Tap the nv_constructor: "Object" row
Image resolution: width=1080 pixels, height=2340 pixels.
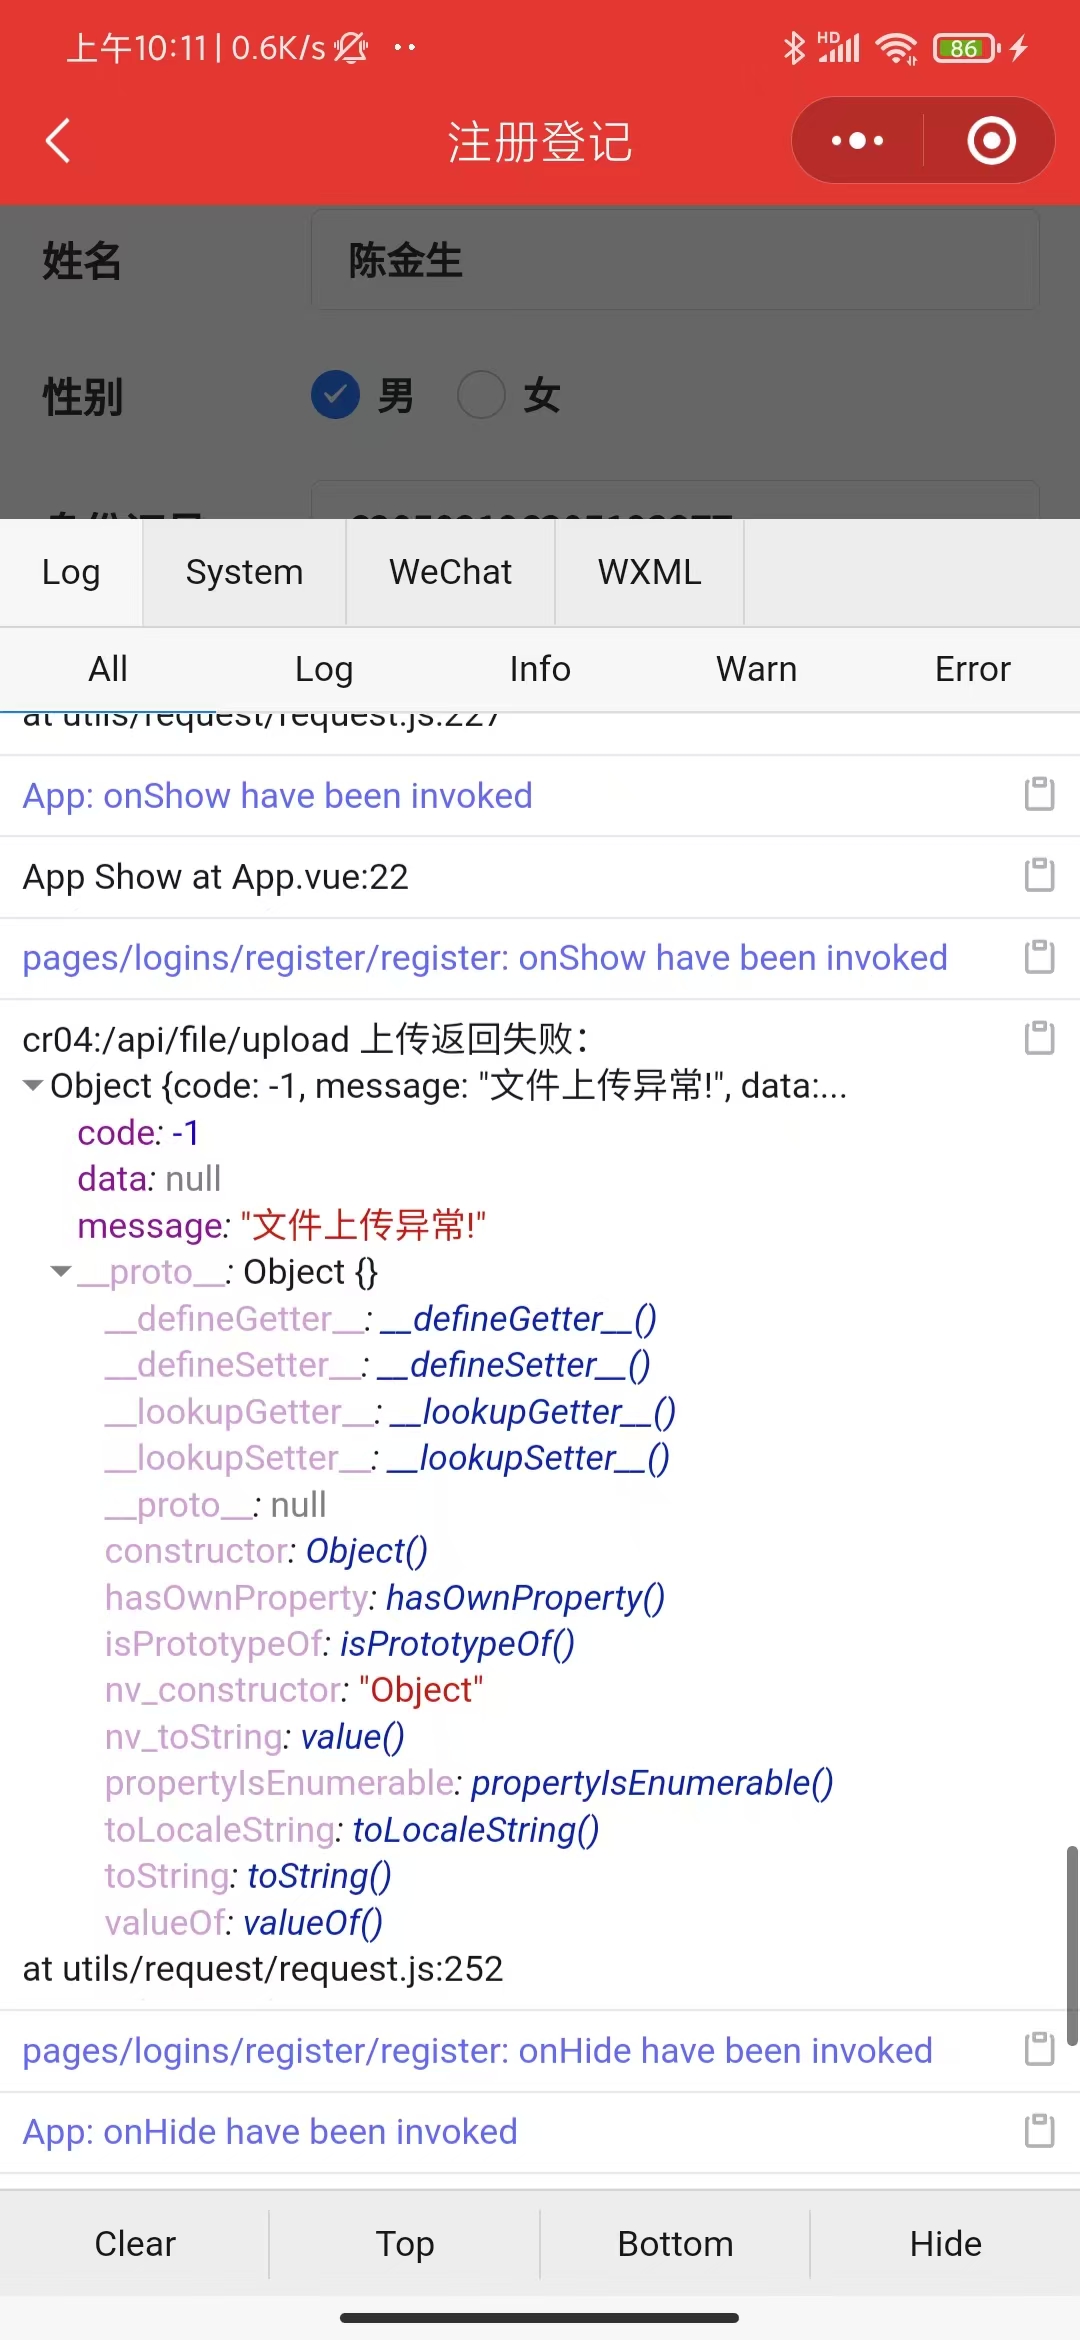click(294, 1690)
